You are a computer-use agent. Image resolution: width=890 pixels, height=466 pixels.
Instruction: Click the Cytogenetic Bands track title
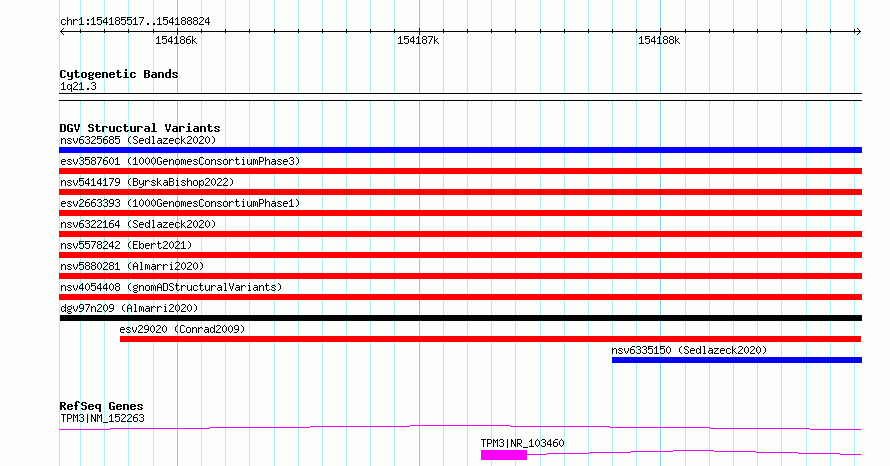coord(119,74)
